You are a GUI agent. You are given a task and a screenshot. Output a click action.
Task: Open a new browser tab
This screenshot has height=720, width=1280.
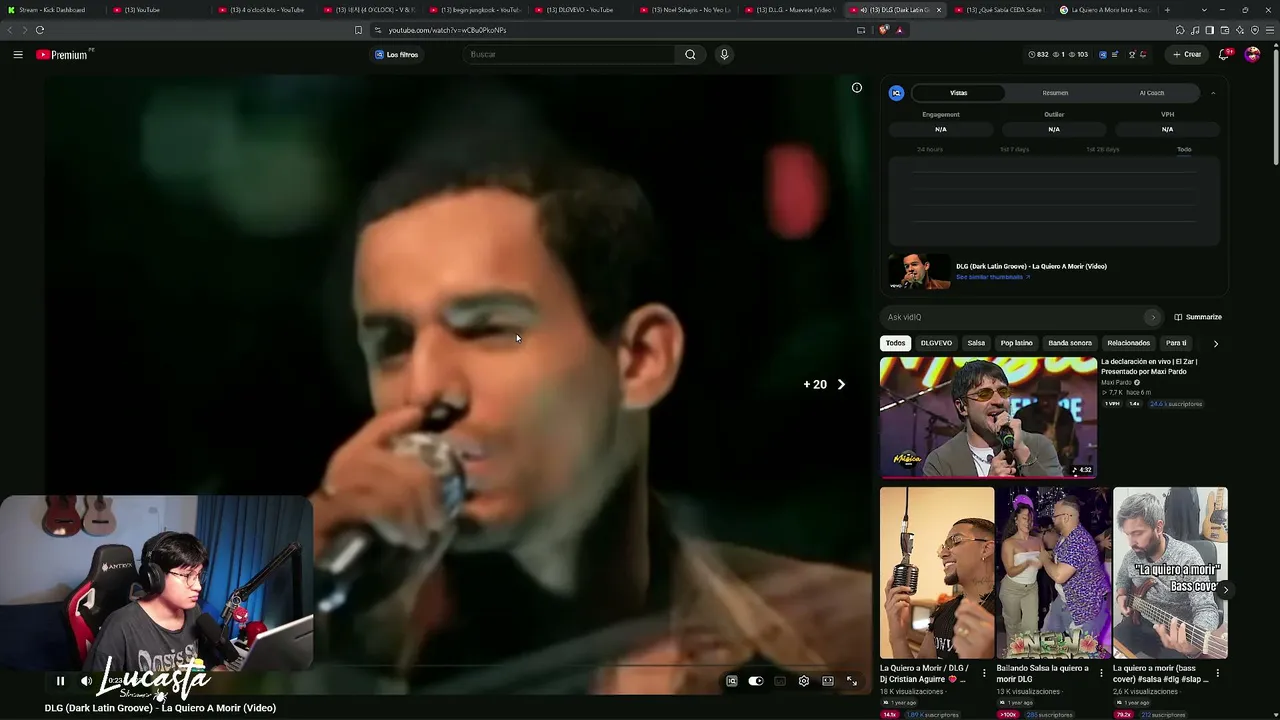1167,10
